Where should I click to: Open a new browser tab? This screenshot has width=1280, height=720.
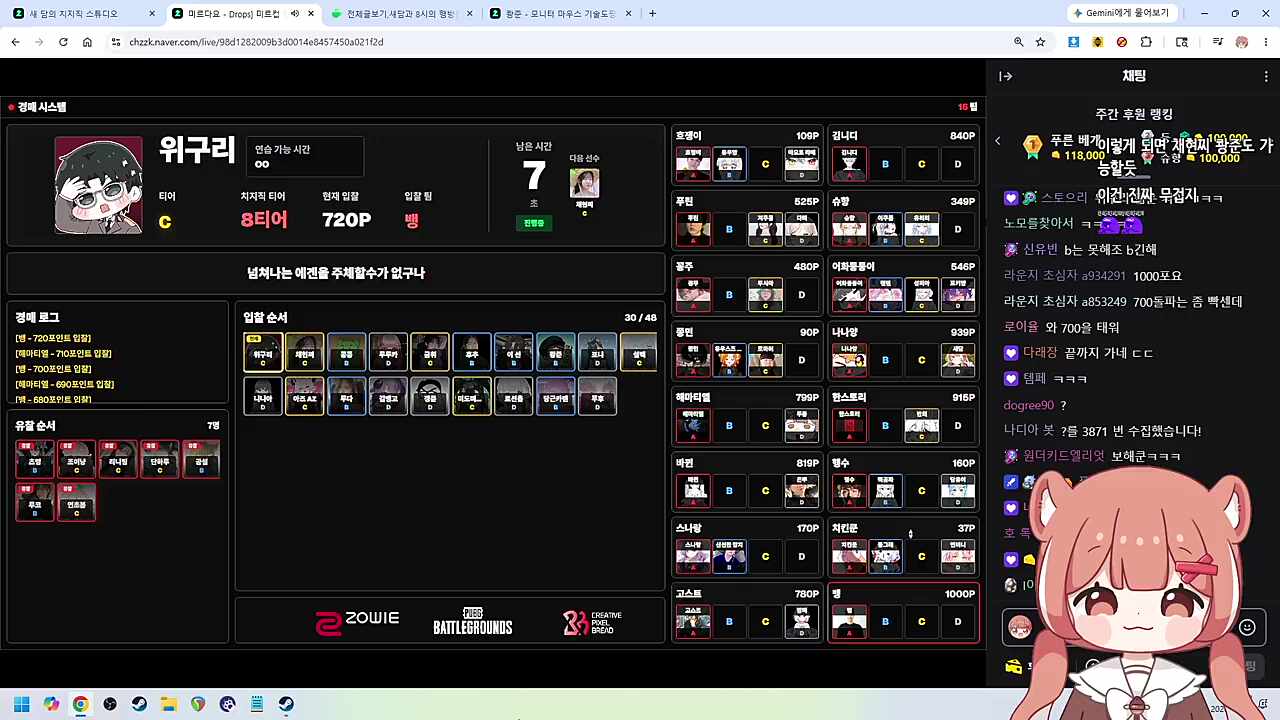[652, 14]
